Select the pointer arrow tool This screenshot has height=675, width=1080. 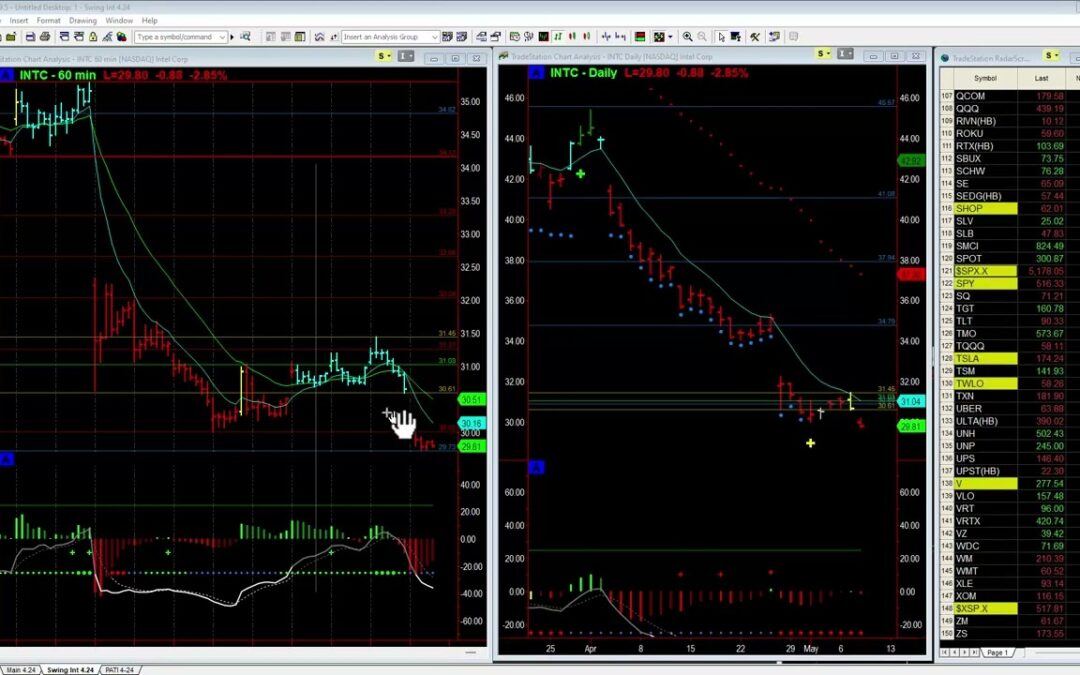[721, 37]
